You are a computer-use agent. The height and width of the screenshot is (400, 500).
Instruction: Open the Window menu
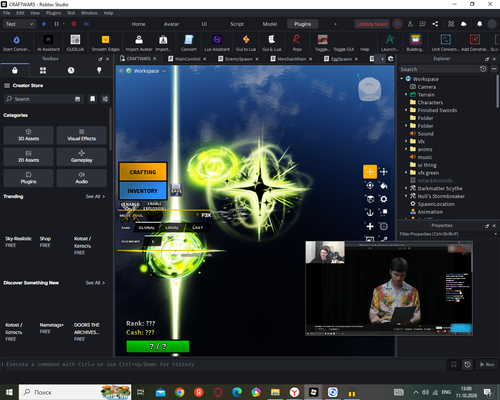[x=89, y=13]
